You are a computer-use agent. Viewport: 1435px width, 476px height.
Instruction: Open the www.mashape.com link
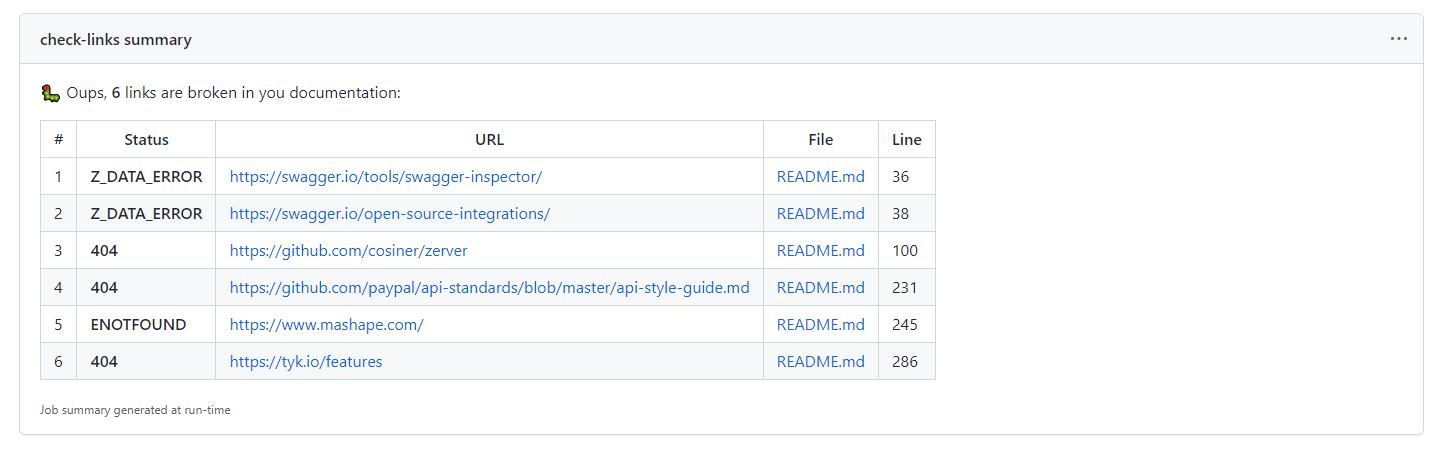[327, 325]
